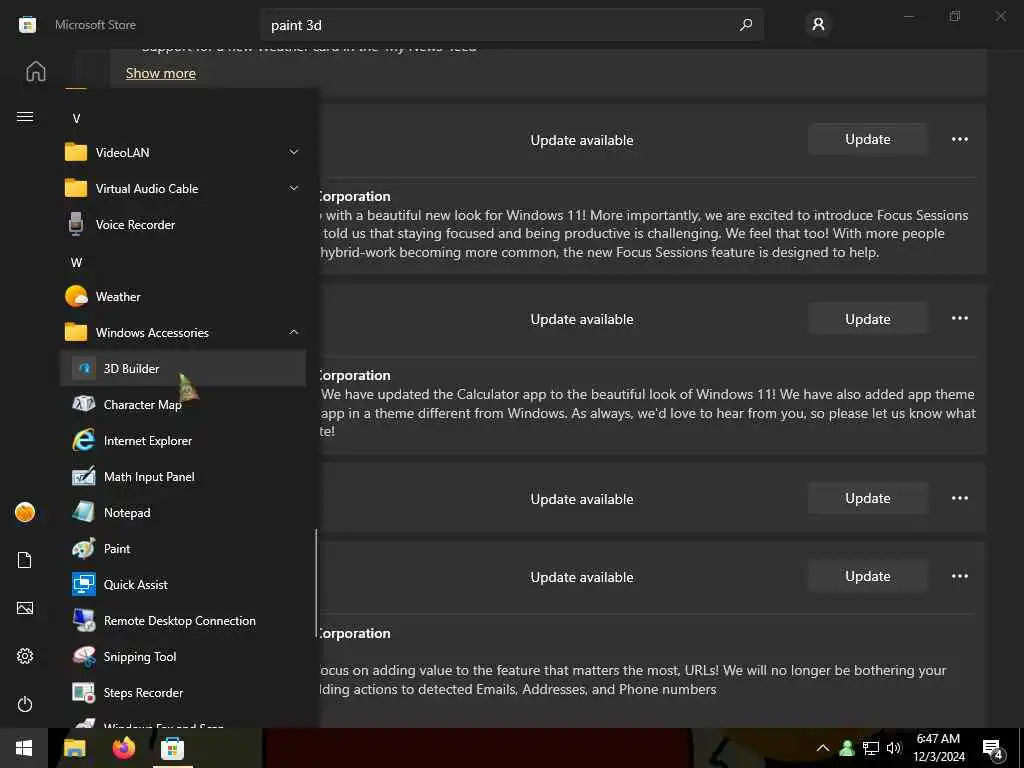Expand Start menu hamburger icon
The width and height of the screenshot is (1024, 768).
[x=25, y=117]
